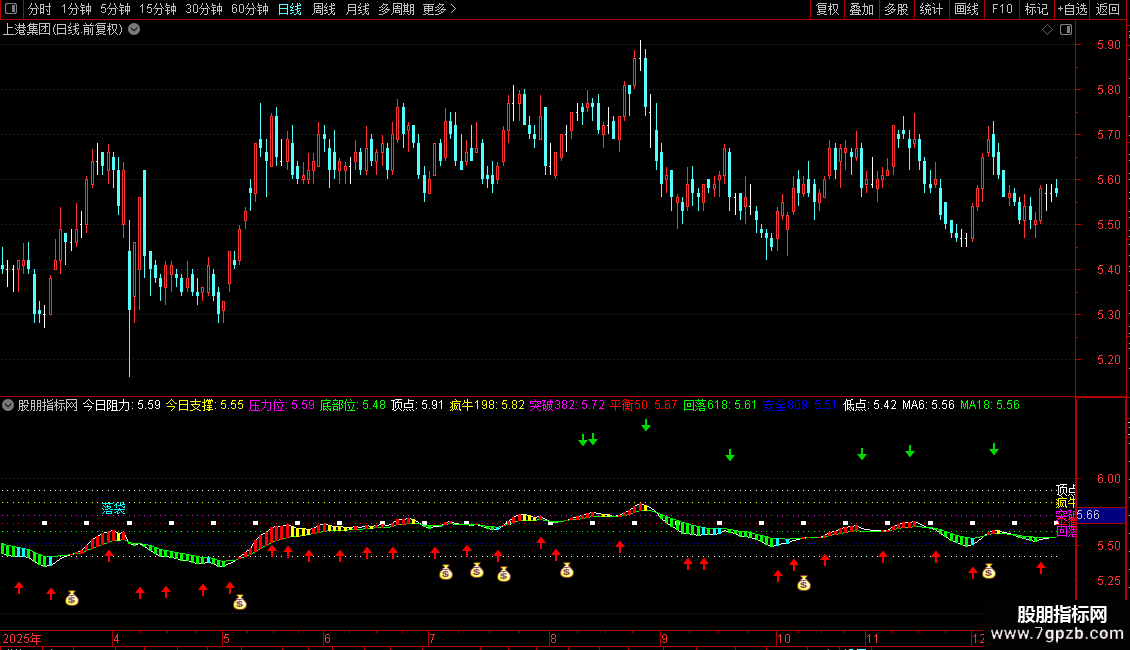Viewport: 1130px width, 650px height.
Task: Click the rightmost red up arrow signal
Action: (1041, 568)
